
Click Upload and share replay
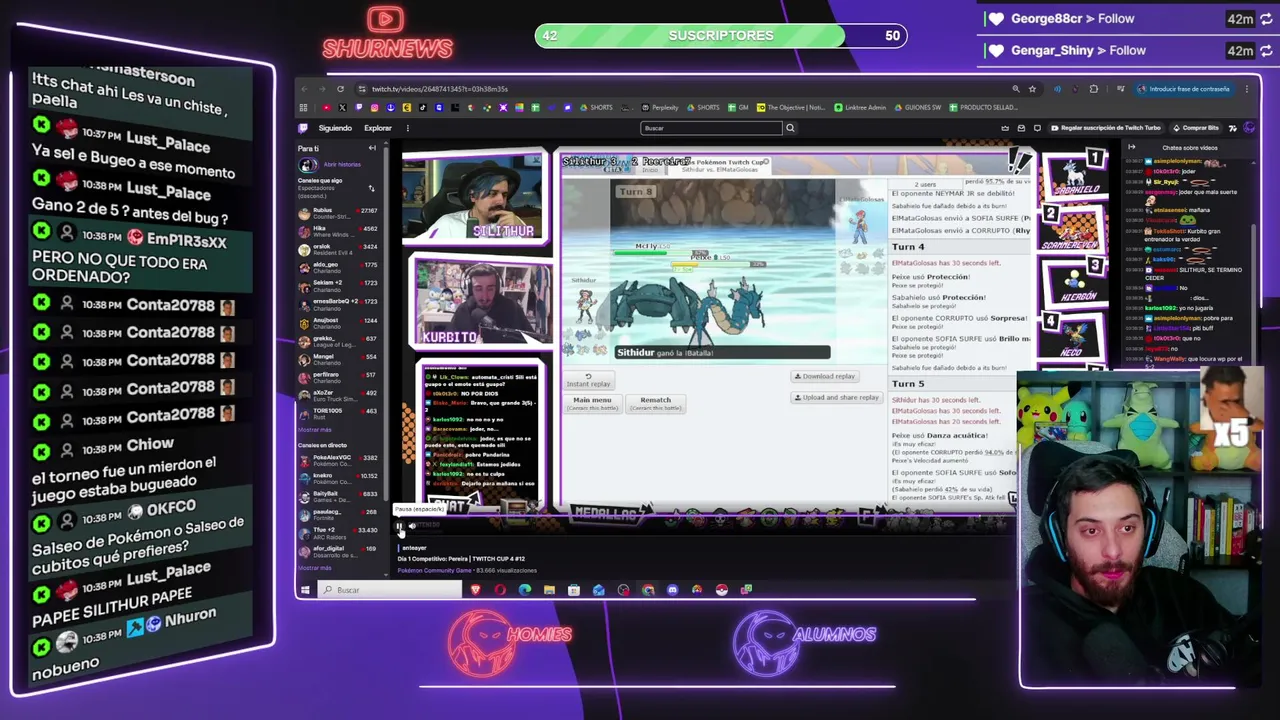(x=837, y=397)
